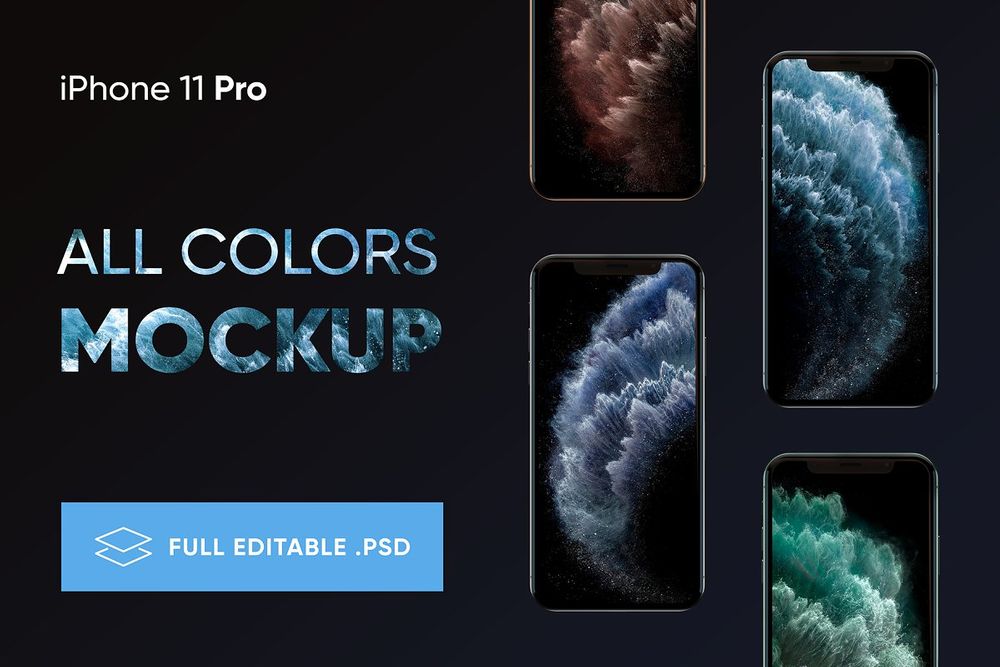Select the iPhone with purple grey wallpaper
The height and width of the screenshot is (667, 1000).
(617, 433)
